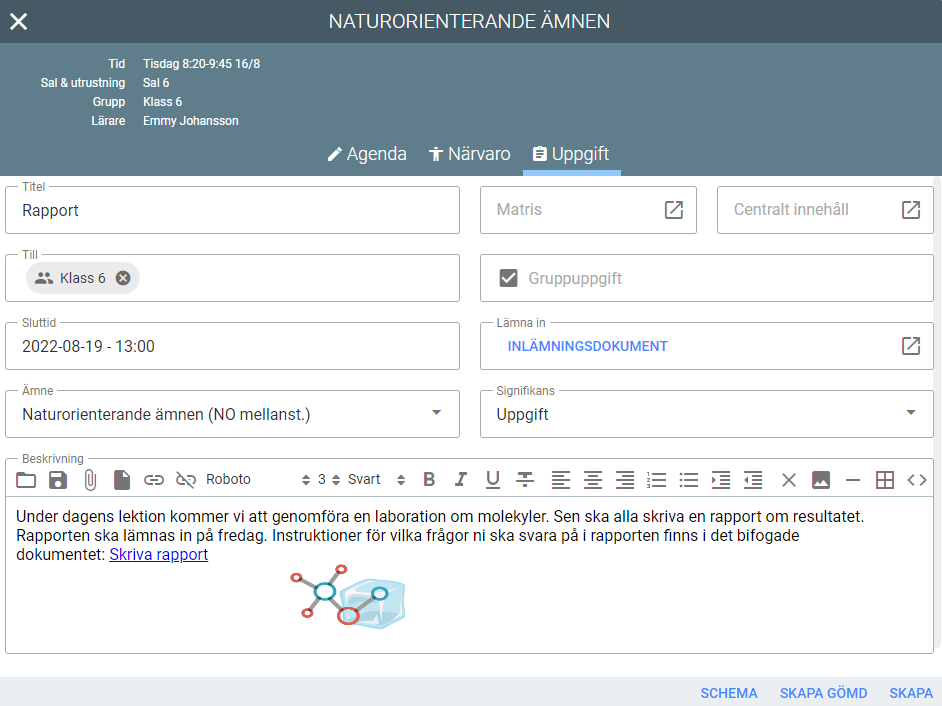Click the SKAPA GÖMD button
The image size is (942, 706).
coord(823,693)
